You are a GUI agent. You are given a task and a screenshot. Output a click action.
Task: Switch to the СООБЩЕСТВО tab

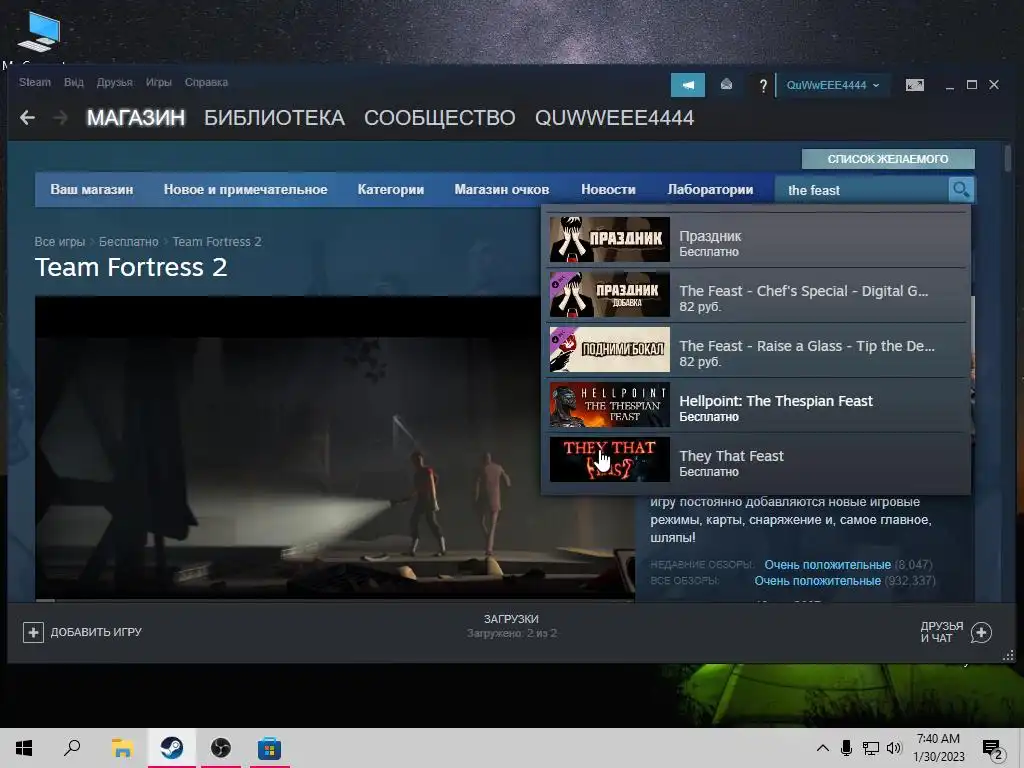click(x=440, y=118)
